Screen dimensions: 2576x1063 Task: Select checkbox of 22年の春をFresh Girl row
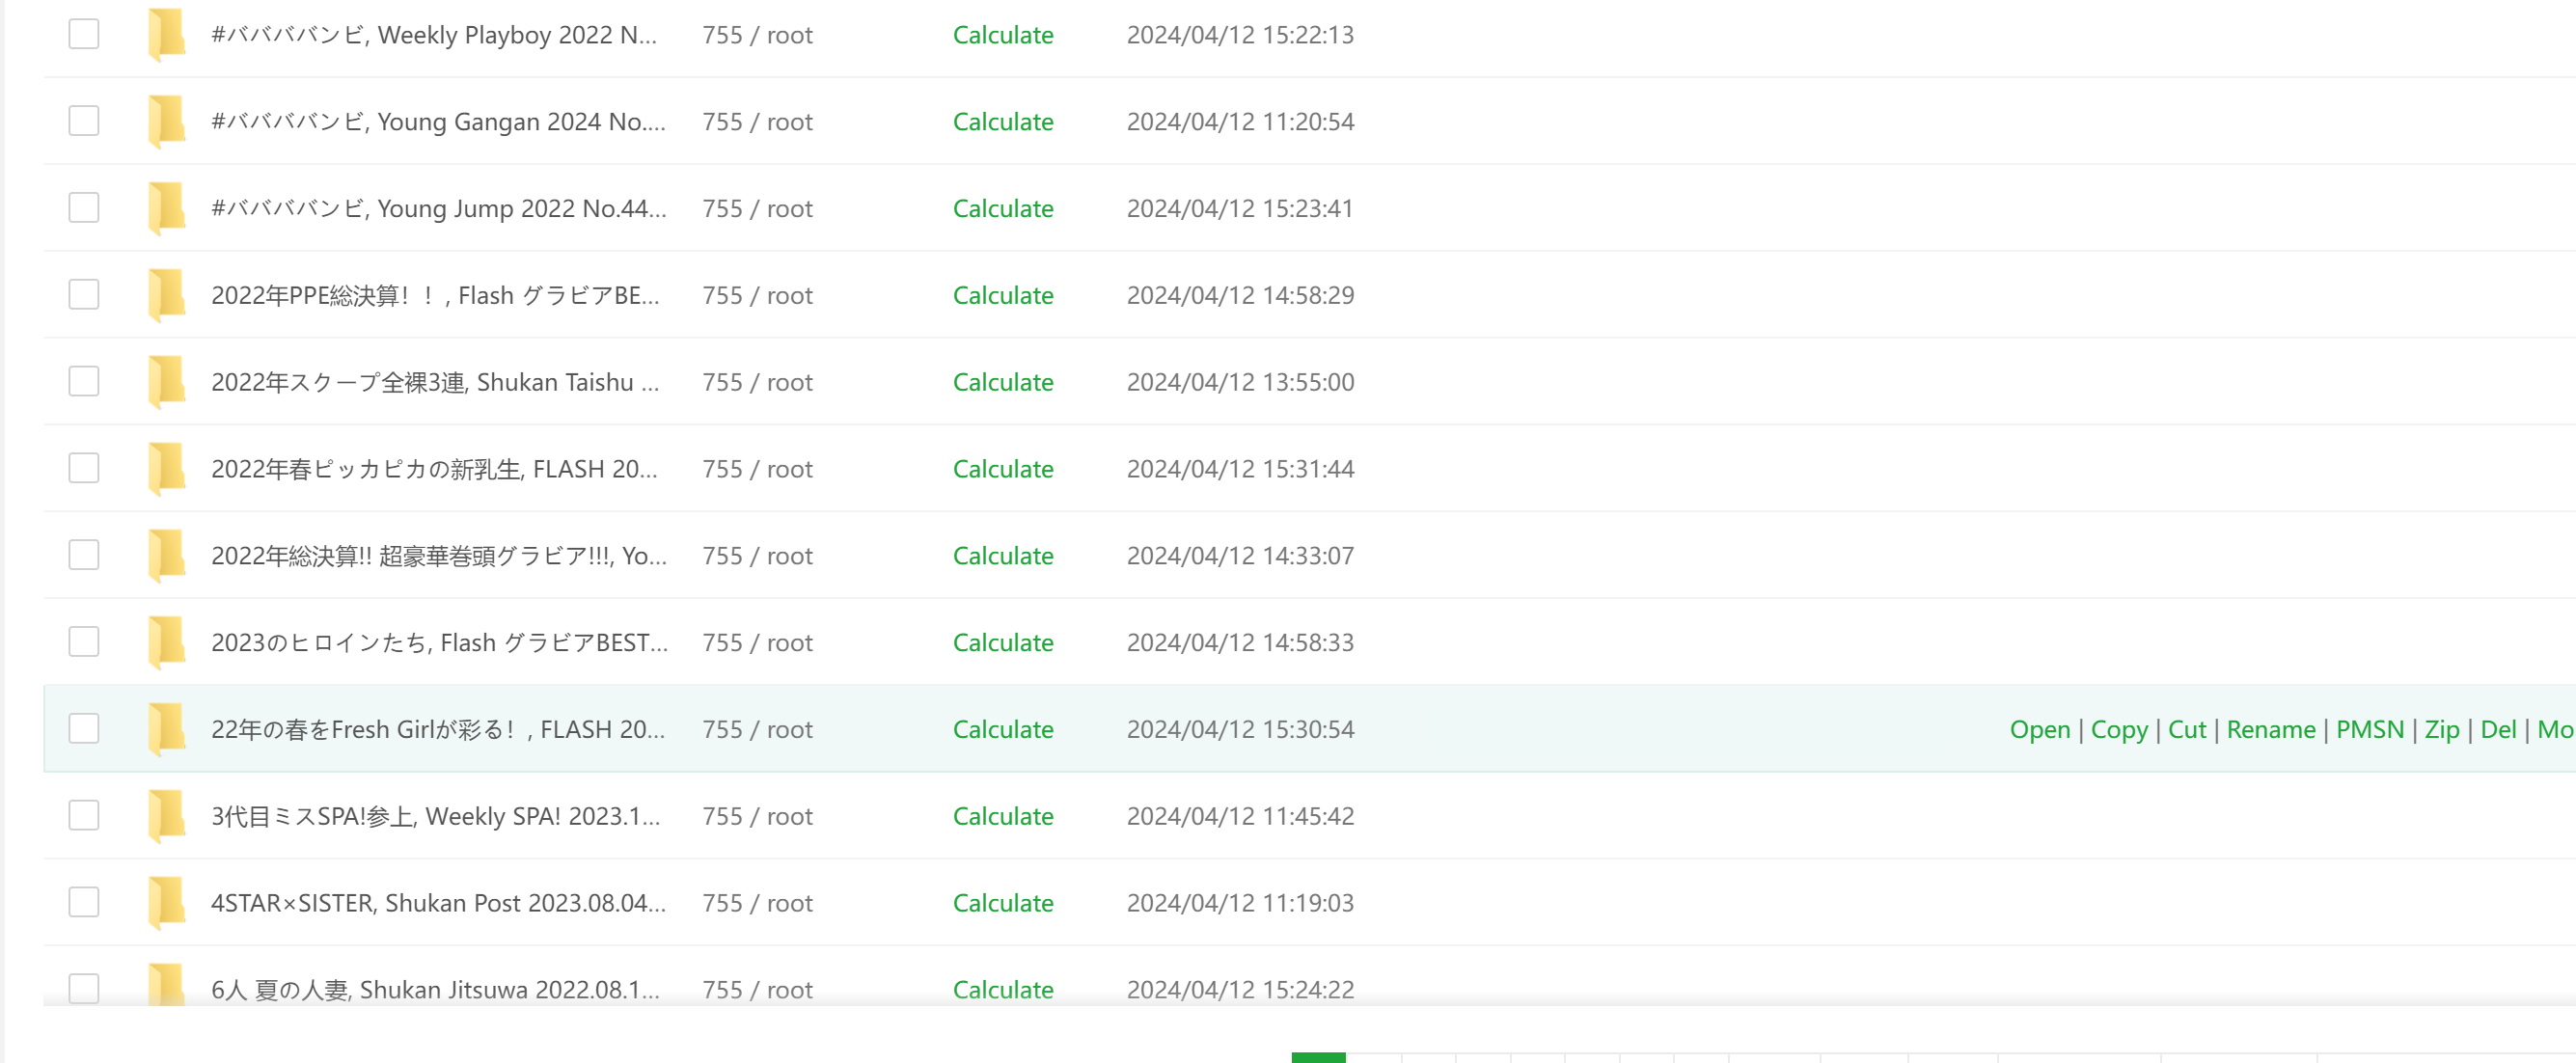tap(84, 728)
